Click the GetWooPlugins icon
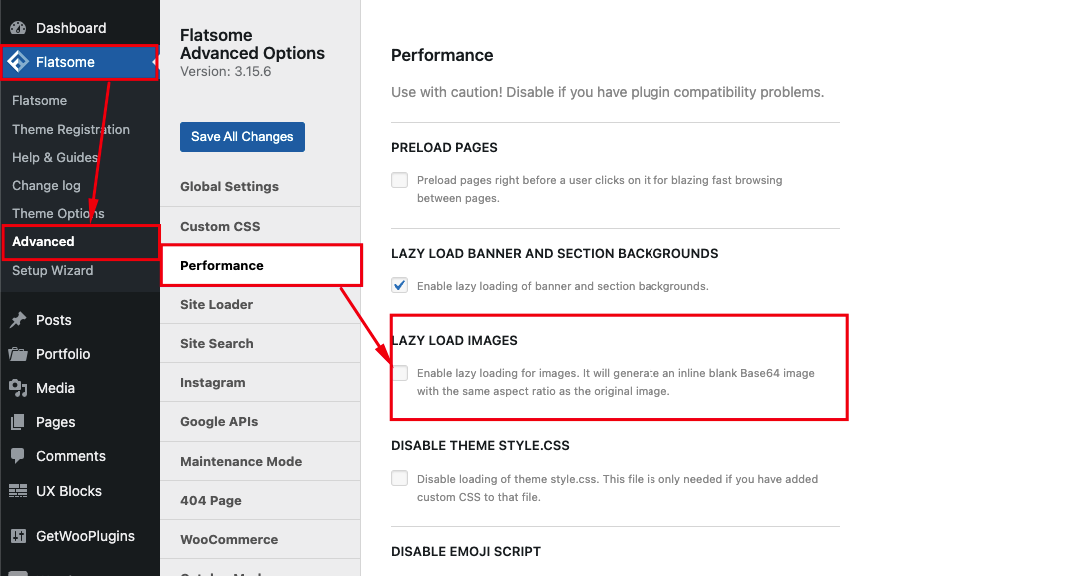The height and width of the screenshot is (576, 1073). point(18,536)
